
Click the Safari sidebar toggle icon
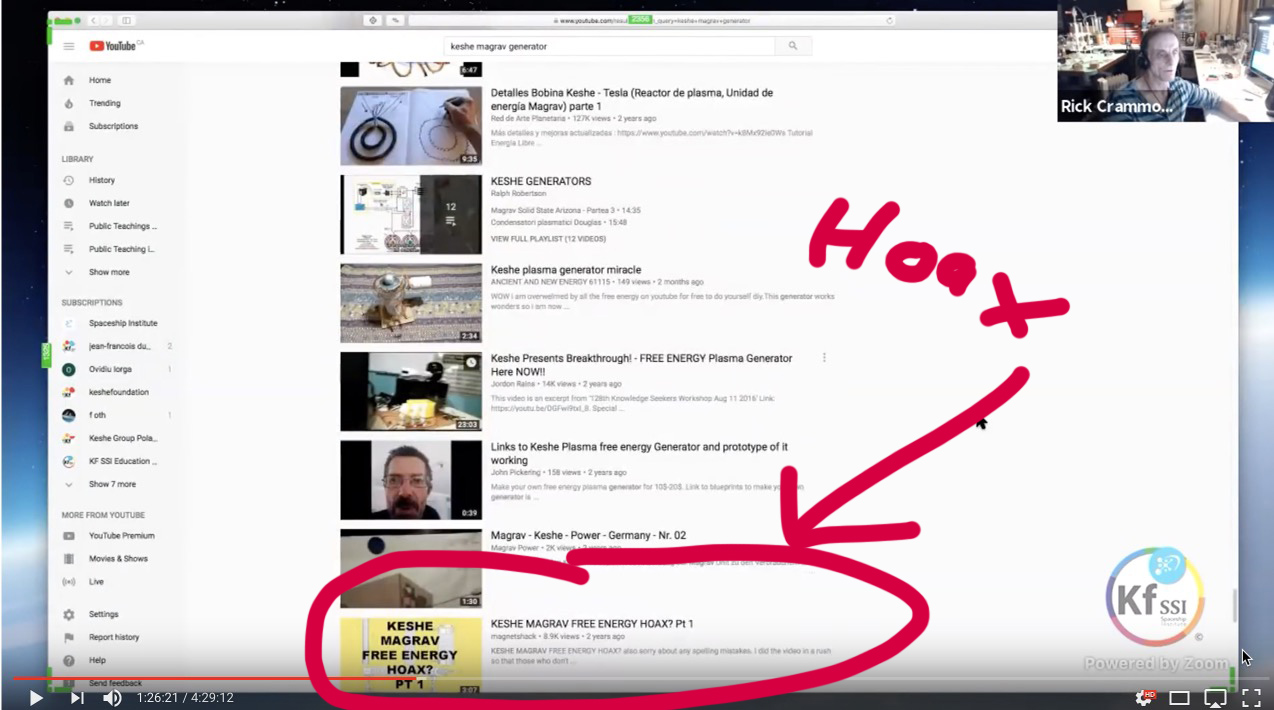coord(126,20)
